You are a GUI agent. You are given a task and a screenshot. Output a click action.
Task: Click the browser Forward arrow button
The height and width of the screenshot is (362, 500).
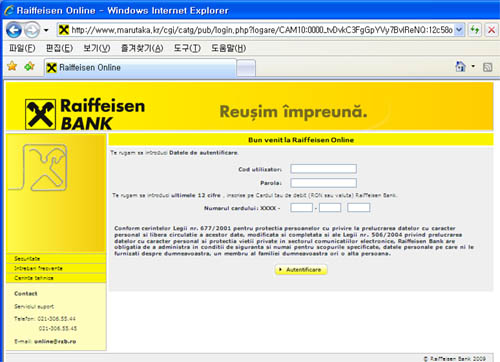tap(32, 30)
